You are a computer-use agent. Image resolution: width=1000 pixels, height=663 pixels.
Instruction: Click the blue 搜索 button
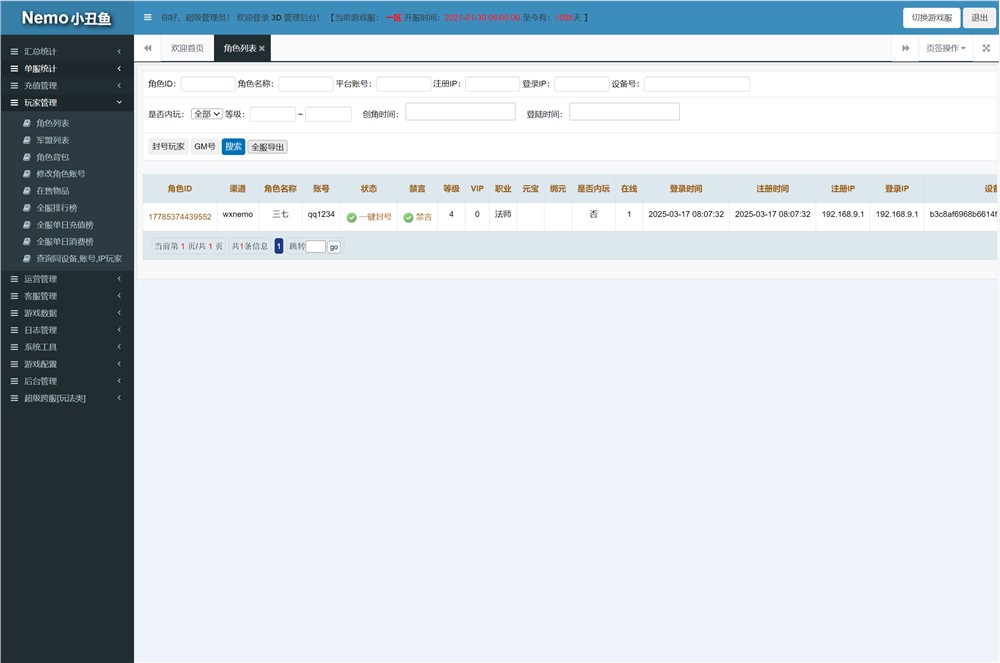tap(233, 146)
